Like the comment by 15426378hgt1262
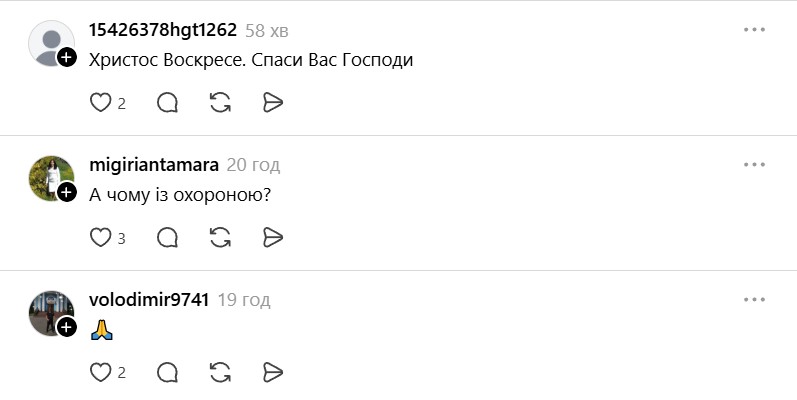797x400 pixels. click(x=101, y=102)
